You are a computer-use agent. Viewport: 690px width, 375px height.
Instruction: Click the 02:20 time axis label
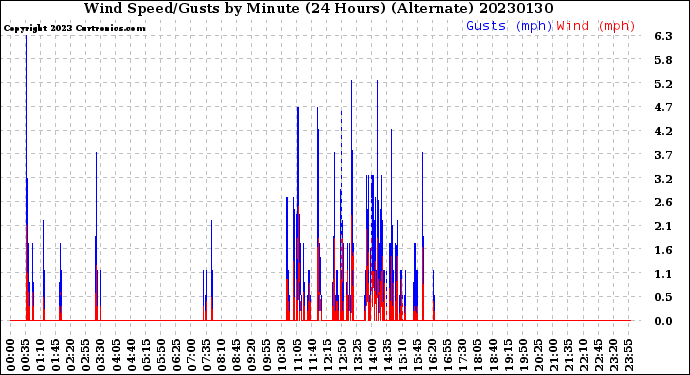pos(71,355)
